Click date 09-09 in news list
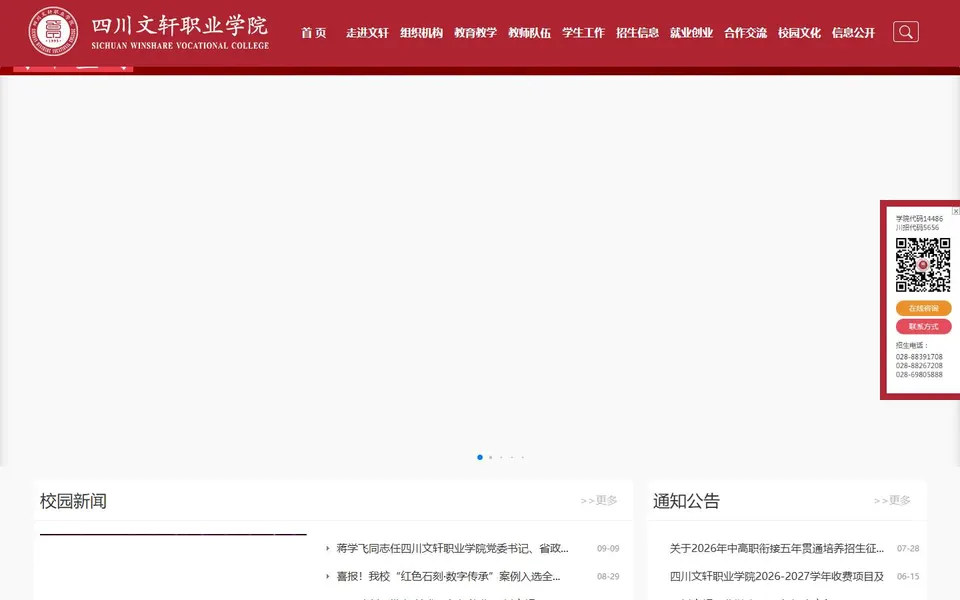Screen dimensions: 960x600 (608, 549)
